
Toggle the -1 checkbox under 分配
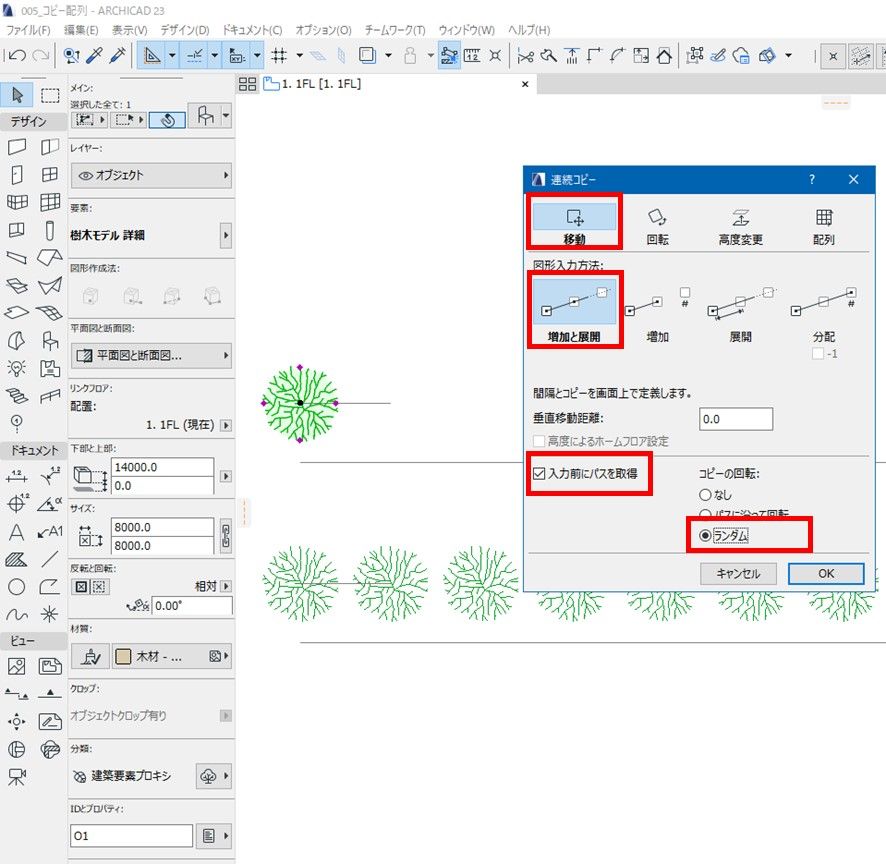817,354
